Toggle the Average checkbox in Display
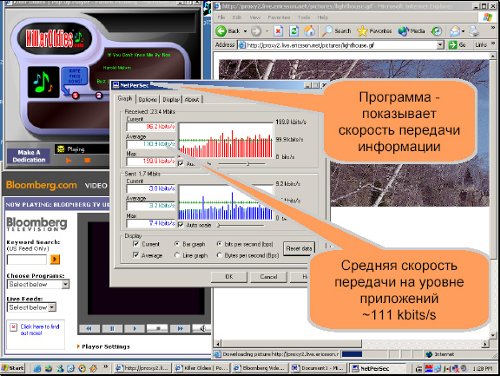The height and width of the screenshot is (376, 500). [136, 255]
